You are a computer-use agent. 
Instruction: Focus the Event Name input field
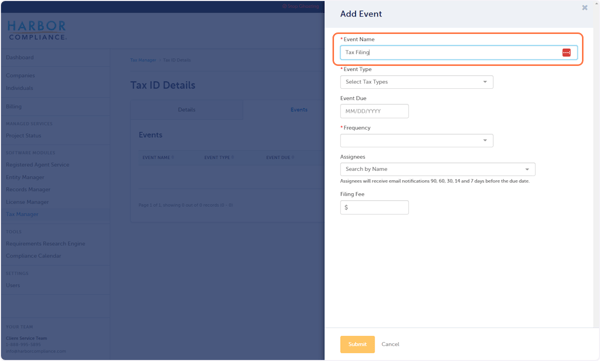point(458,53)
